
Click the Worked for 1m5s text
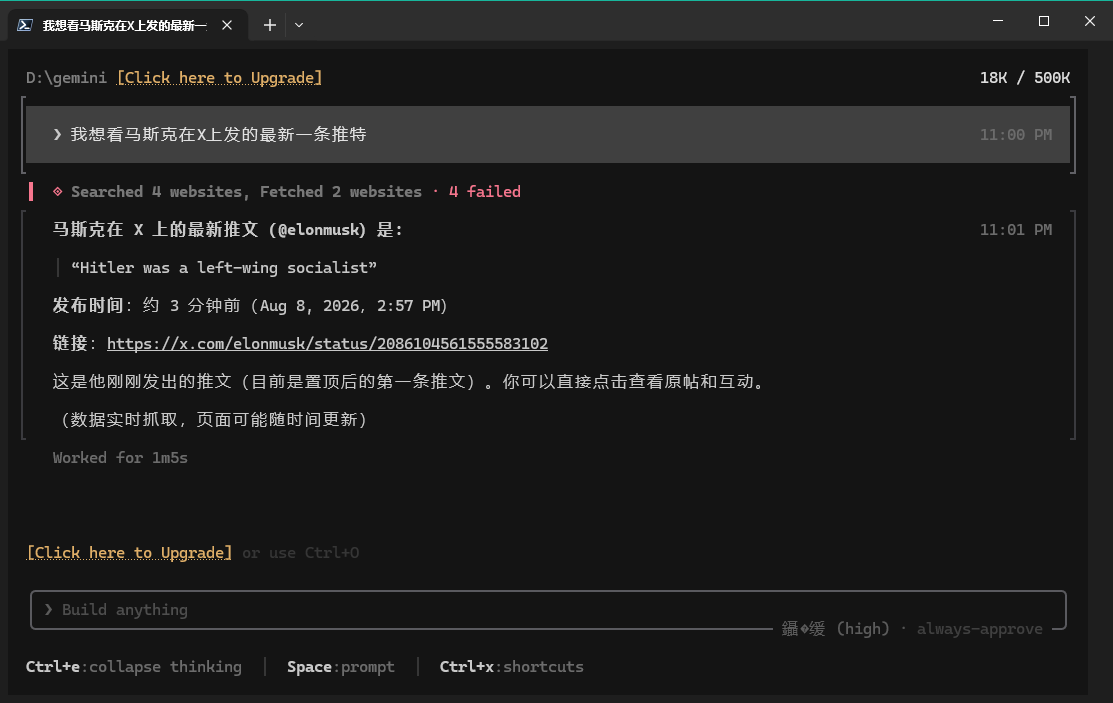(x=120, y=458)
